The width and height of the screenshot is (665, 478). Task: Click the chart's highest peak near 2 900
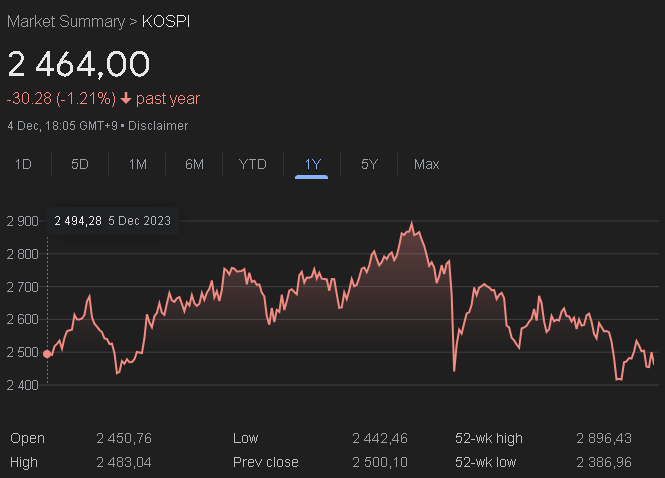pos(411,222)
